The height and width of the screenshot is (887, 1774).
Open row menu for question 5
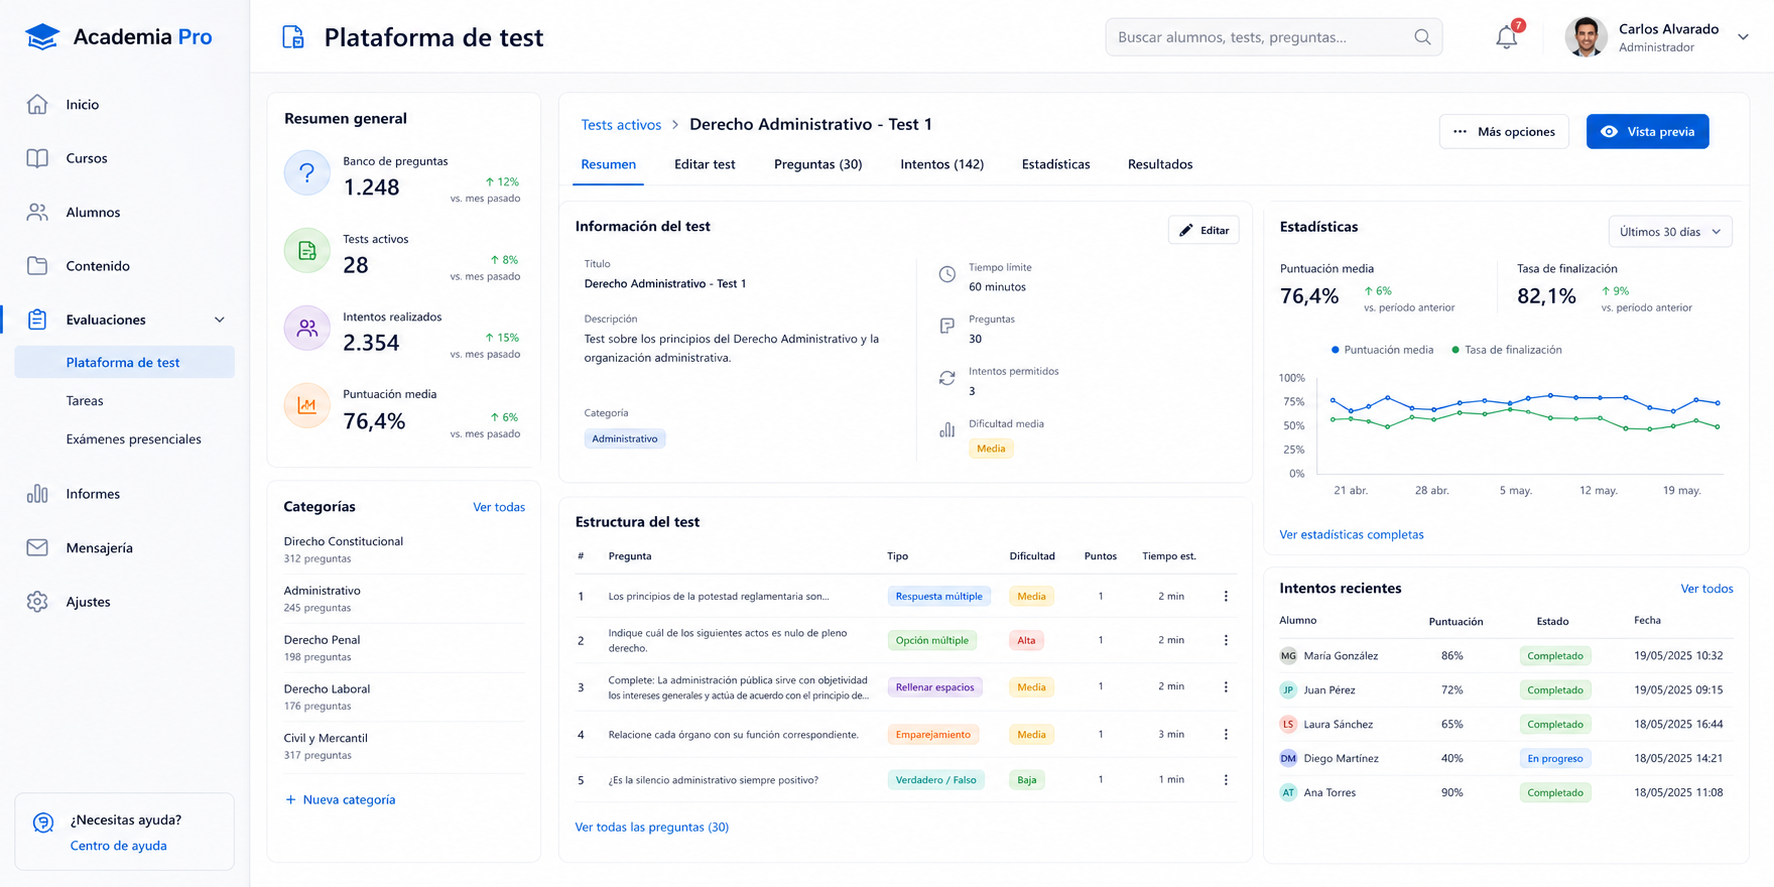coord(1226,780)
